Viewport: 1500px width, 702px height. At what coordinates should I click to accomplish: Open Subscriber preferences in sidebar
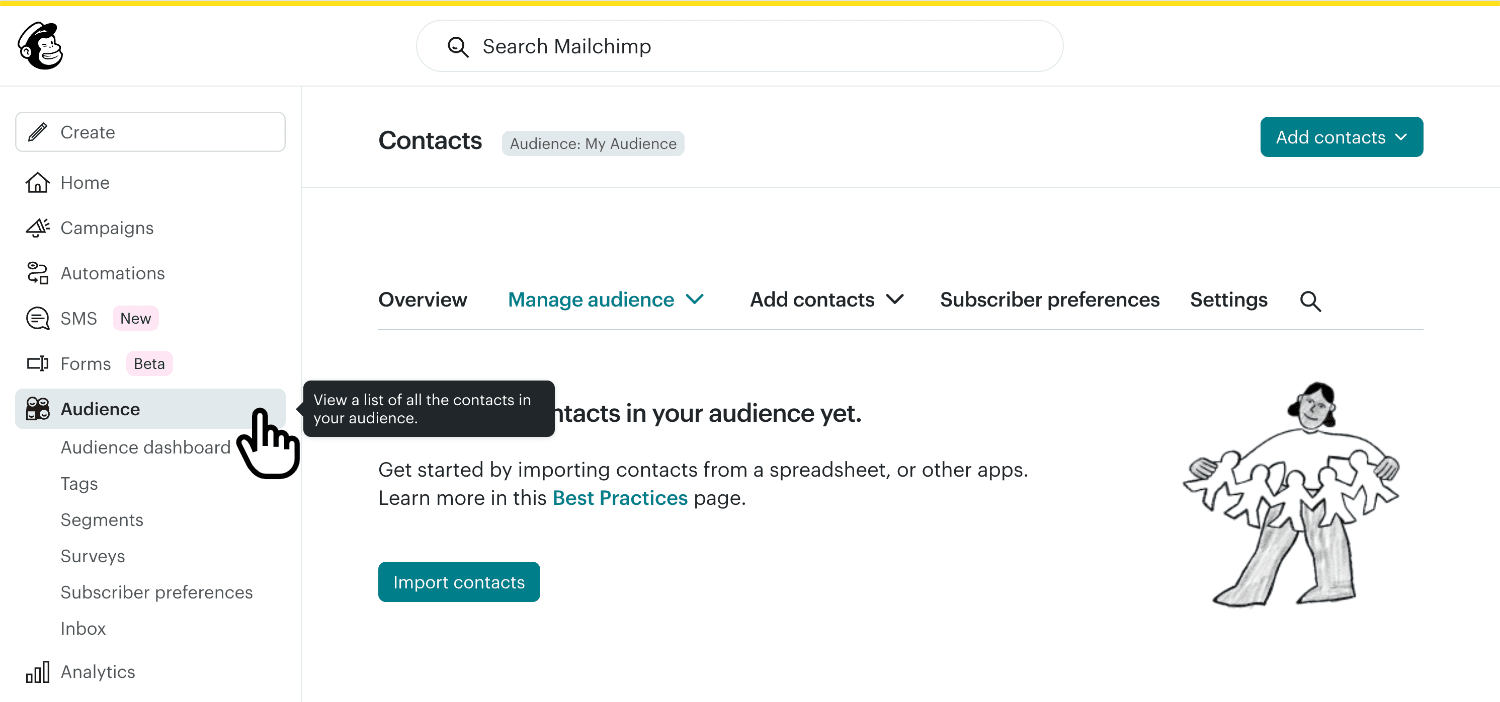pos(157,592)
